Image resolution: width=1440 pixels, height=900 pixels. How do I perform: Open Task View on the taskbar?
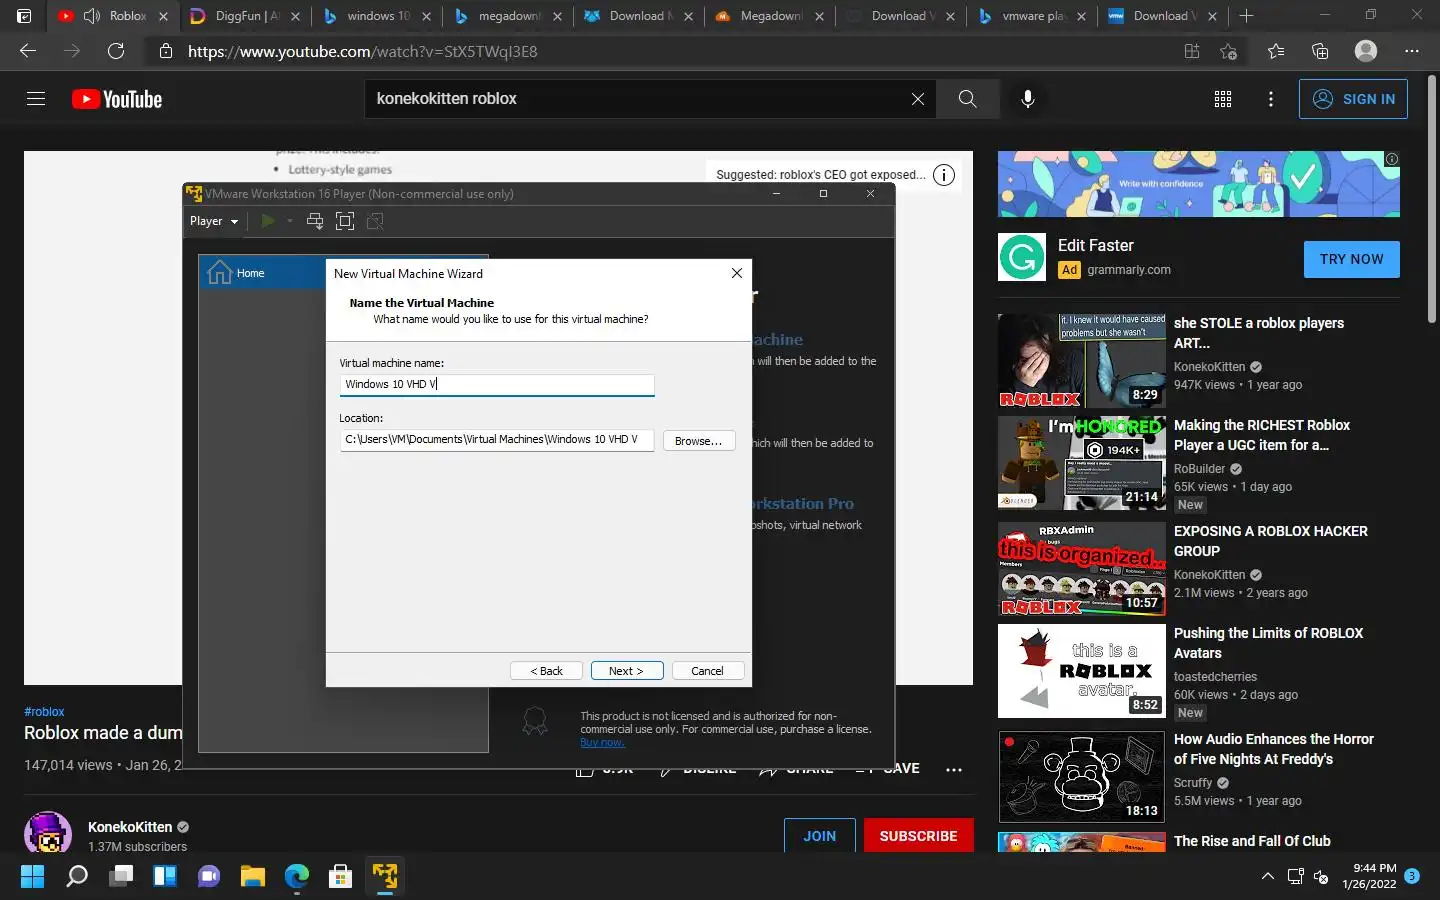click(x=121, y=877)
